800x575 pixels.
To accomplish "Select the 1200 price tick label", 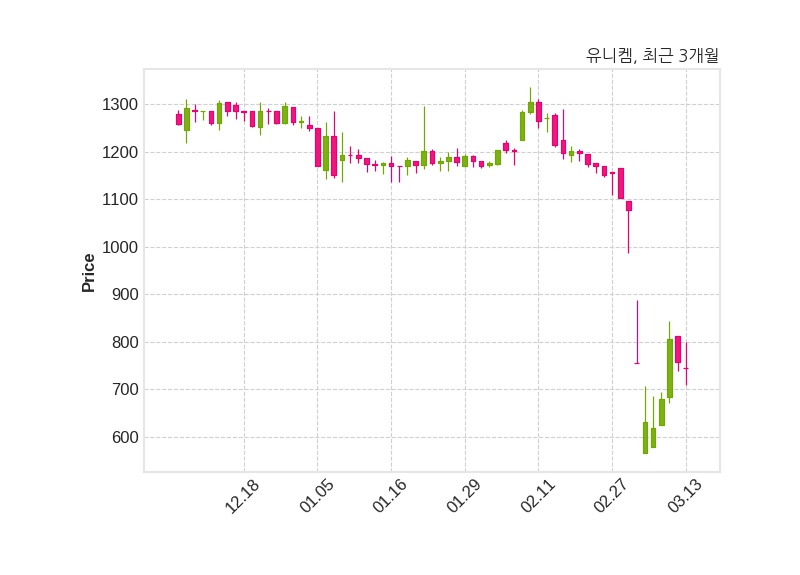I will [118, 153].
